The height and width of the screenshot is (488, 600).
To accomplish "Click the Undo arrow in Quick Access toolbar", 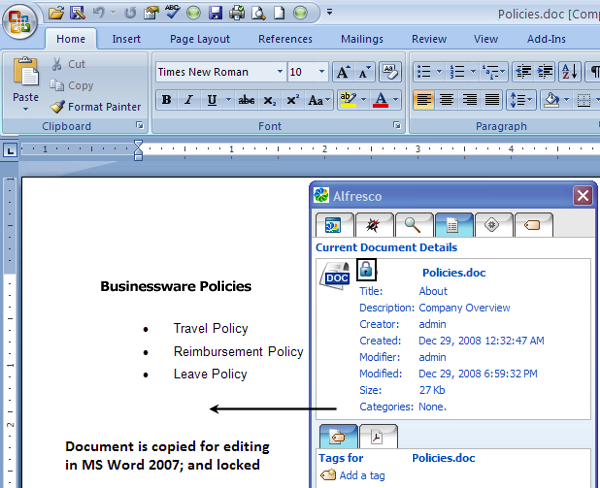I will pyautogui.click(x=98, y=13).
